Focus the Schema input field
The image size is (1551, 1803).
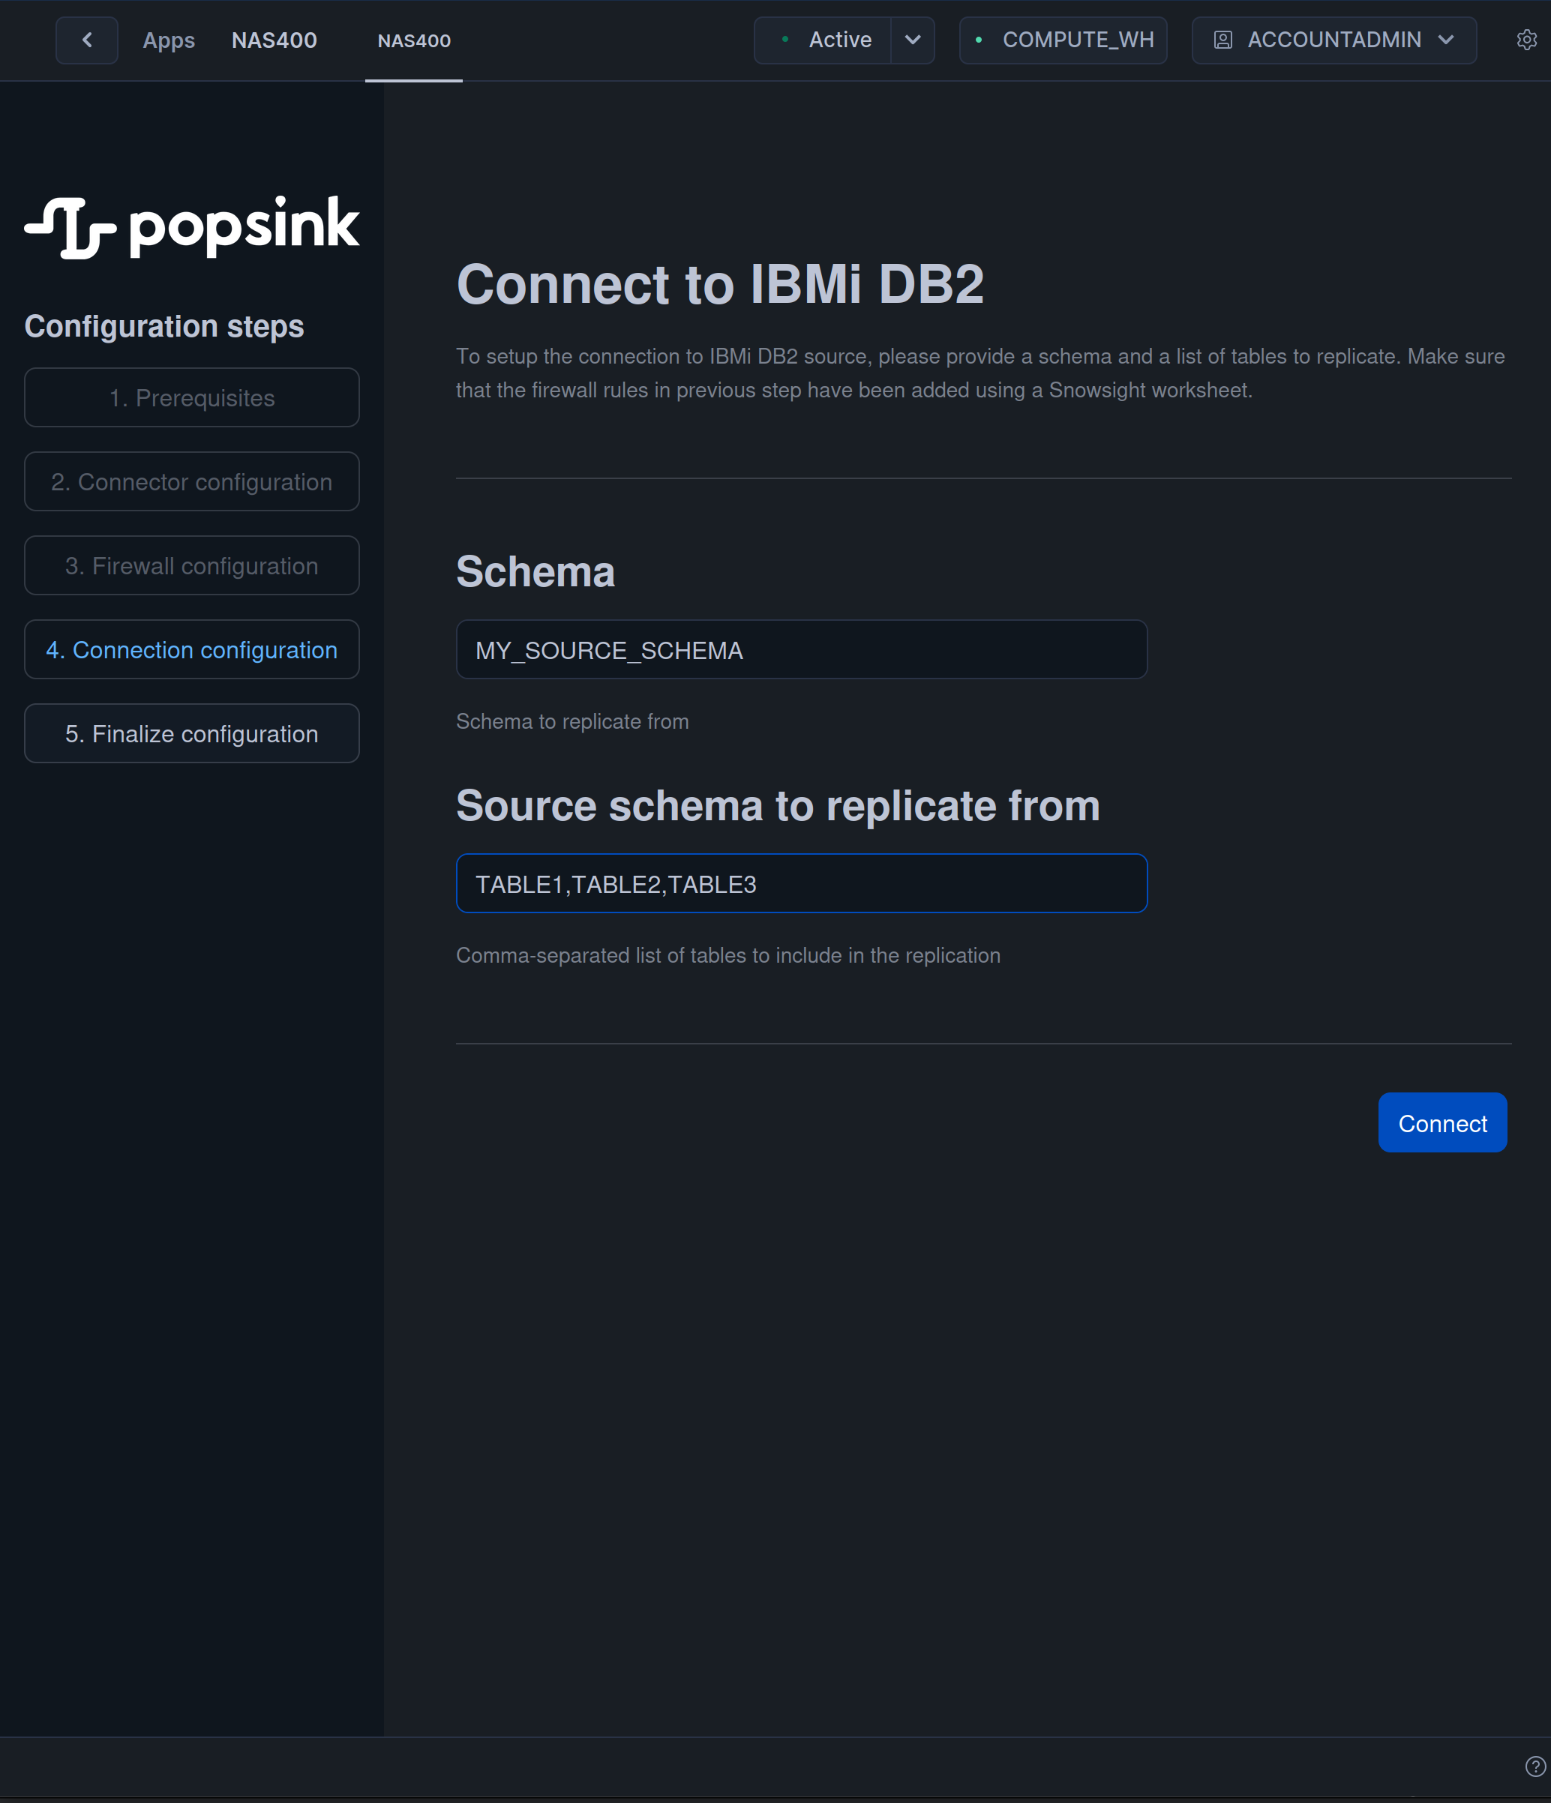tap(802, 650)
